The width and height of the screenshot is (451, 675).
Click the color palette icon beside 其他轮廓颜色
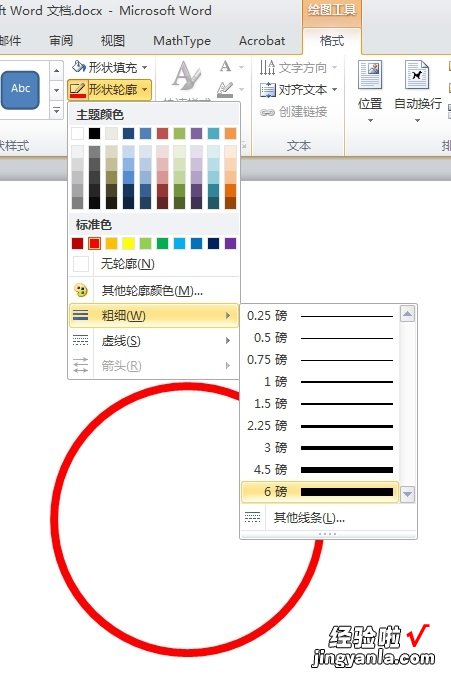81,291
